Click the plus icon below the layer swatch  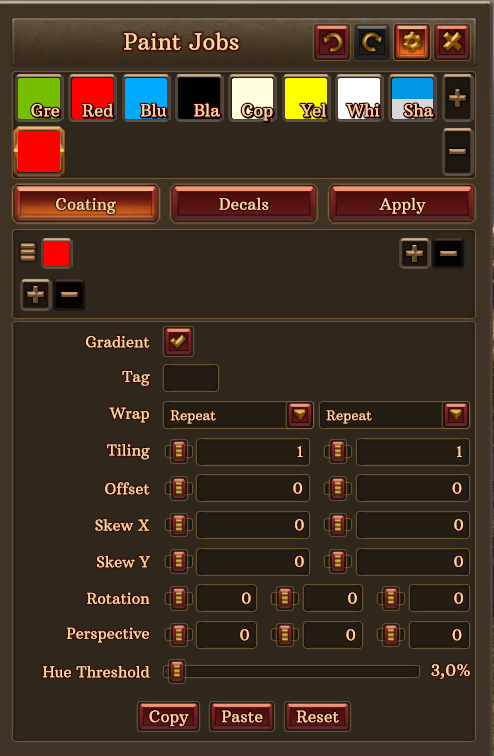tap(36, 294)
